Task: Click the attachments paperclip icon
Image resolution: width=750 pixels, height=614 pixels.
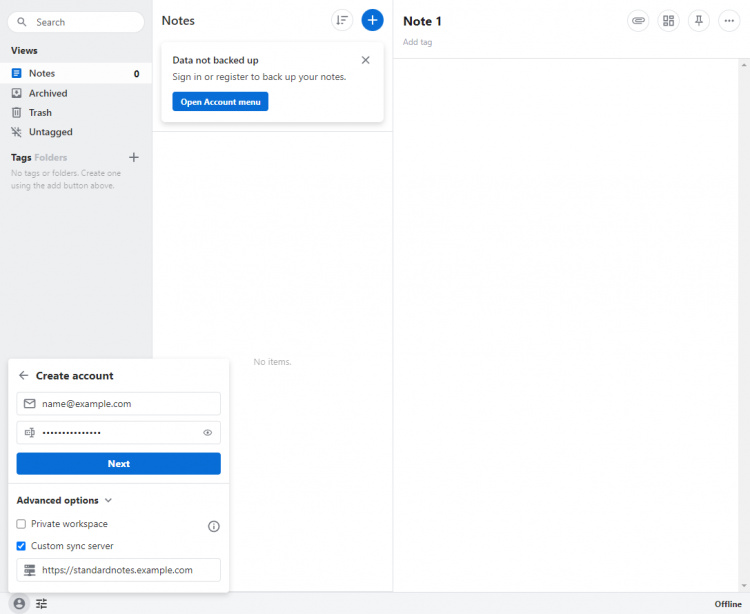Action: point(638,21)
